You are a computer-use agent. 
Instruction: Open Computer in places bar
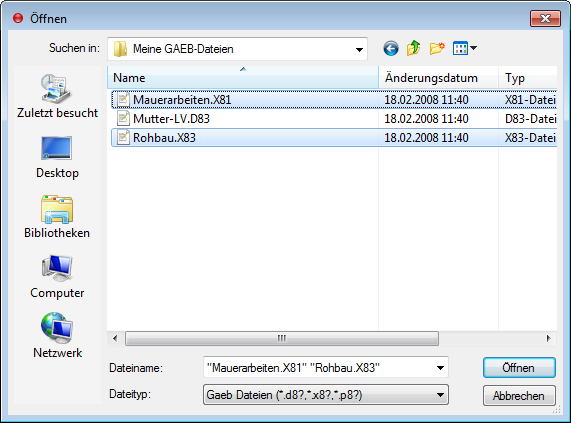[57, 277]
